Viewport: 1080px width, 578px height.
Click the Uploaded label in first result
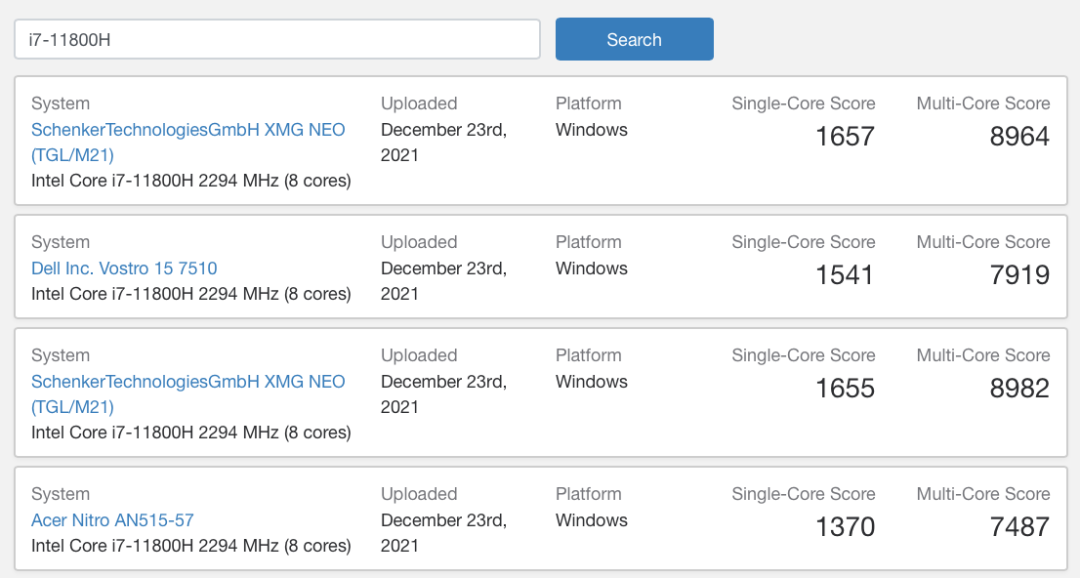[x=418, y=104]
